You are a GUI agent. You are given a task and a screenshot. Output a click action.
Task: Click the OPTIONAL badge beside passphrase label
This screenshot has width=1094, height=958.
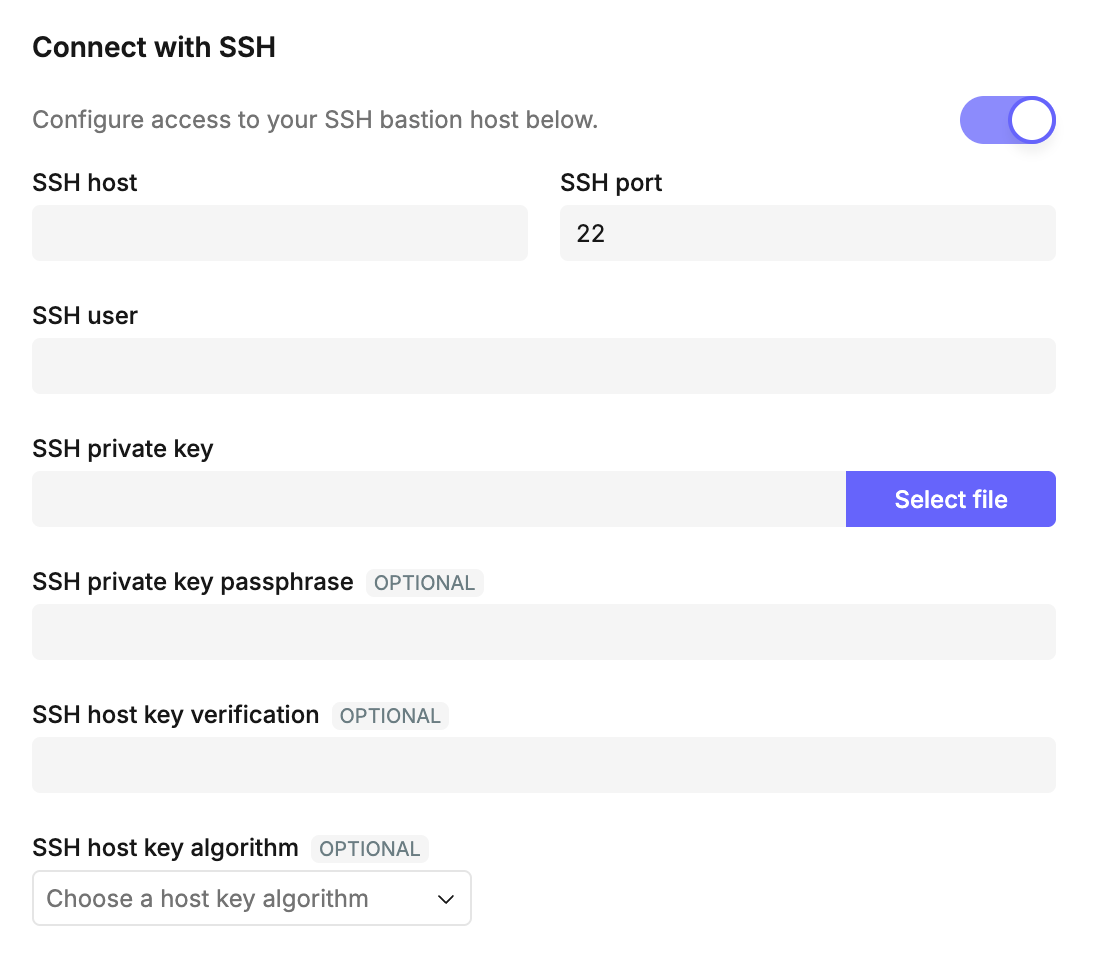tap(424, 583)
